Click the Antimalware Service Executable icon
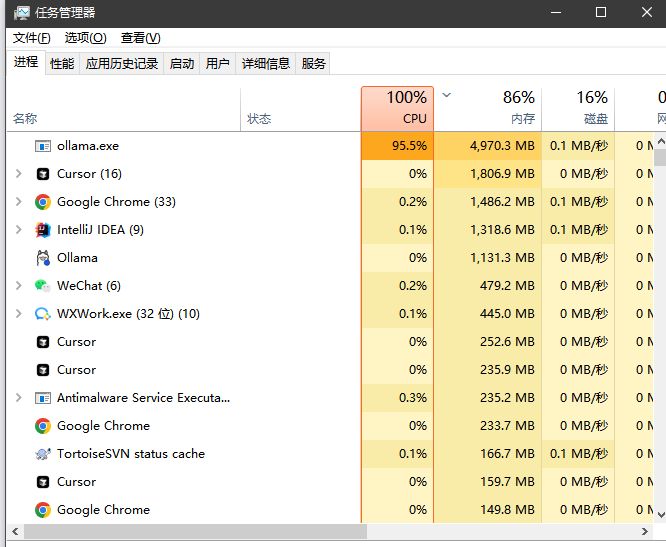Image resolution: width=666 pixels, height=547 pixels. (x=42, y=398)
